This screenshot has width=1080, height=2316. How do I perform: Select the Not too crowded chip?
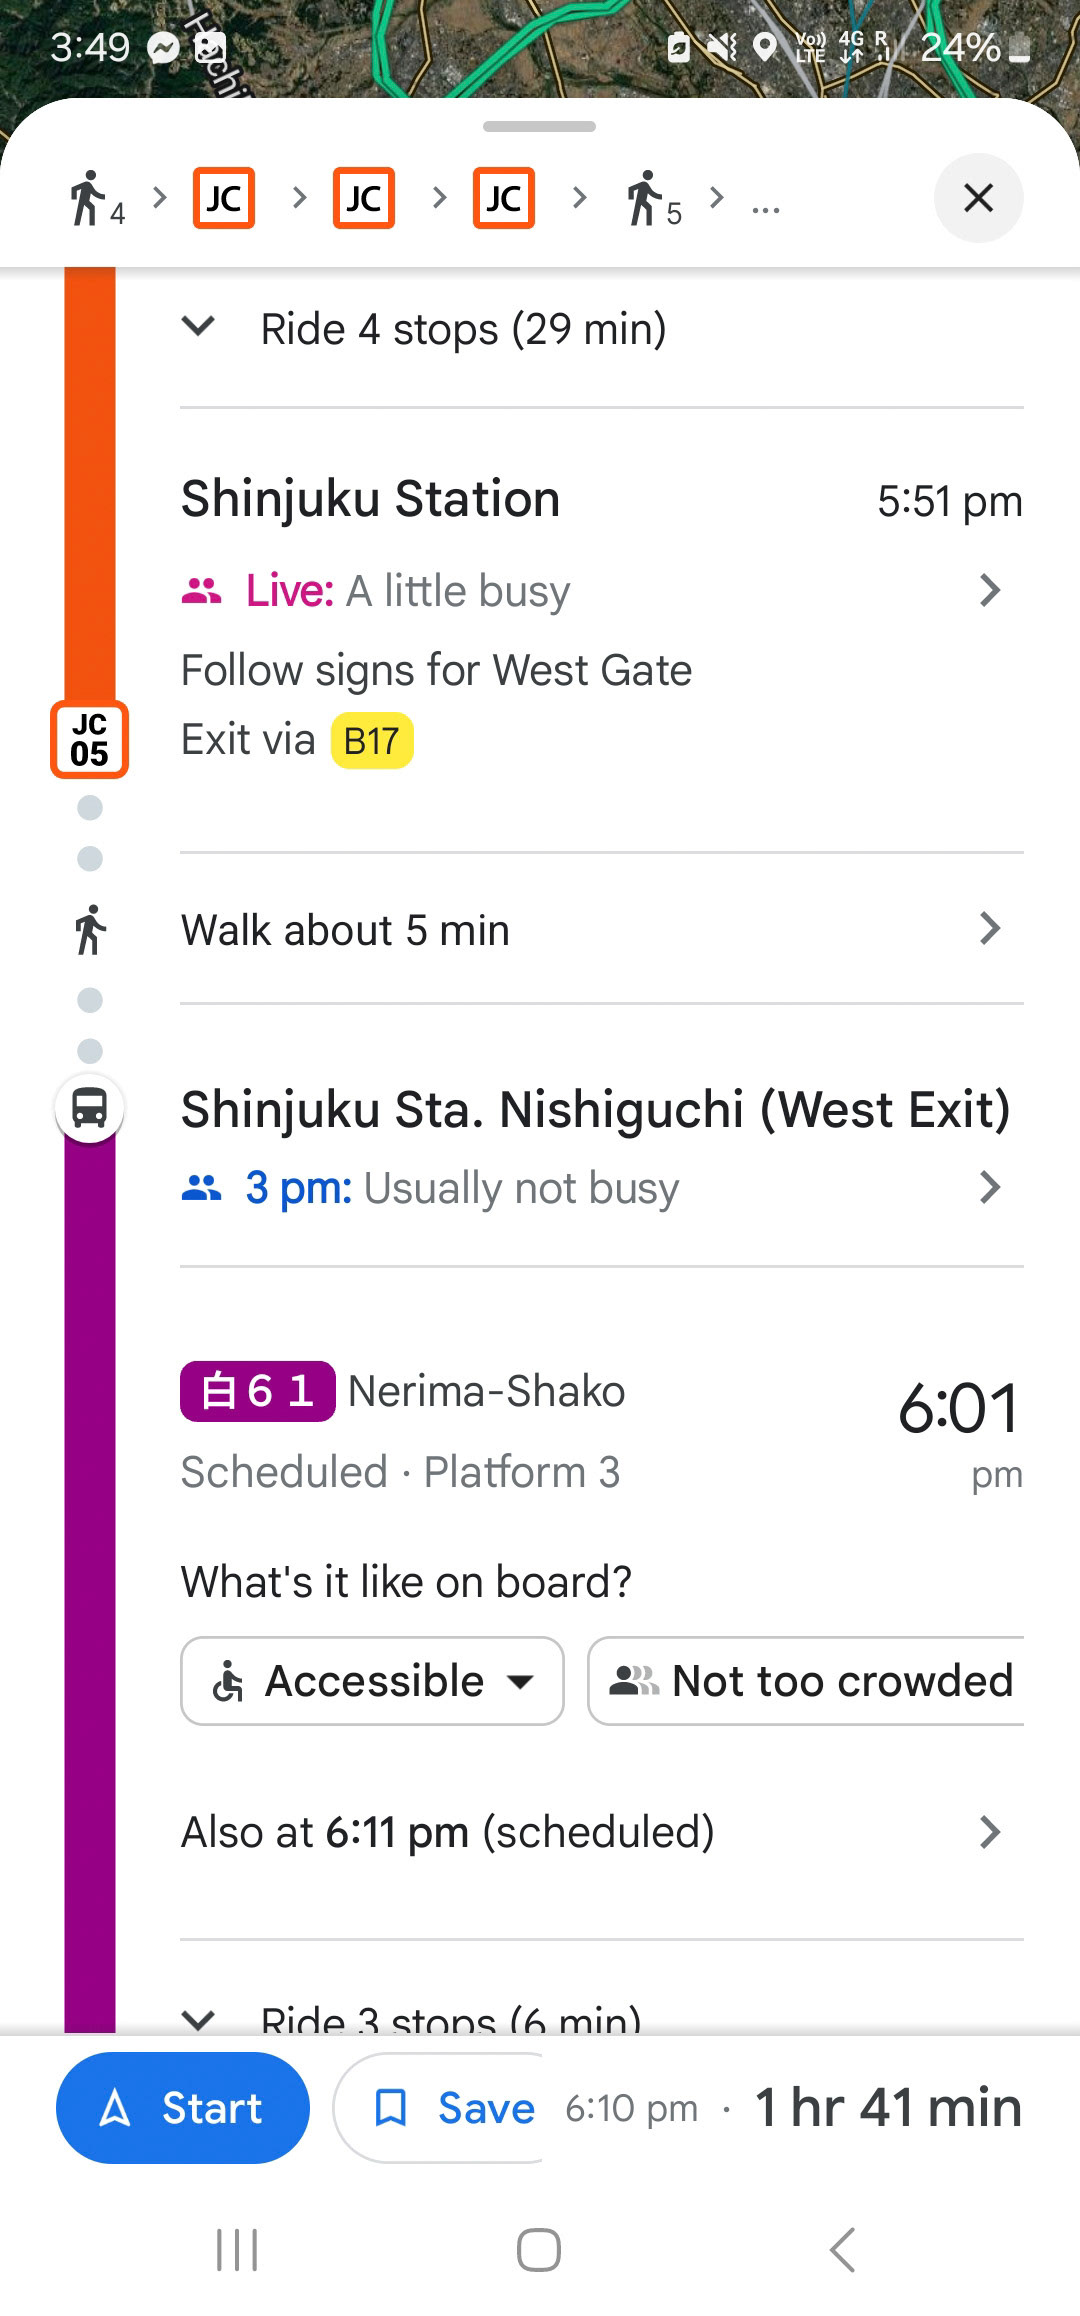(810, 1681)
